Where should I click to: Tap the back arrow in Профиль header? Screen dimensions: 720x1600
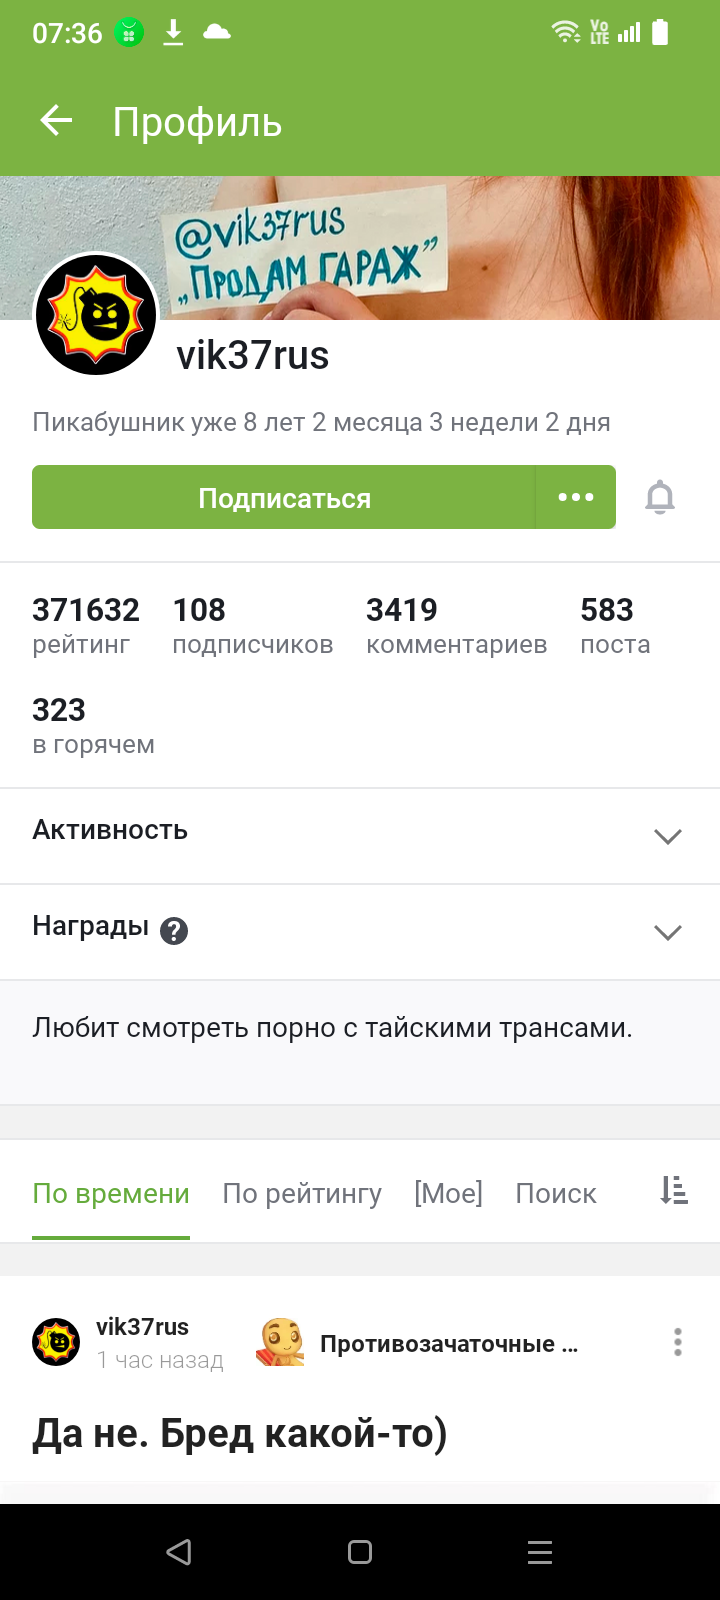[x=56, y=122]
